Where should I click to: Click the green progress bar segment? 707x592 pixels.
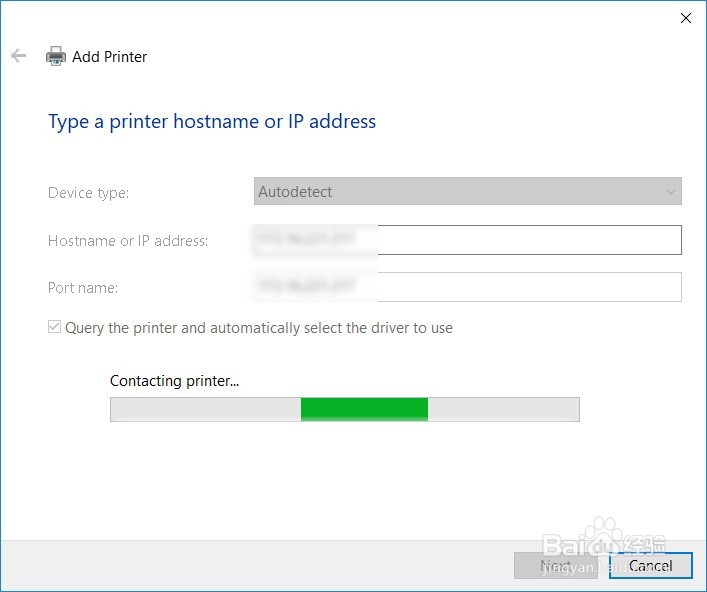[x=364, y=409]
